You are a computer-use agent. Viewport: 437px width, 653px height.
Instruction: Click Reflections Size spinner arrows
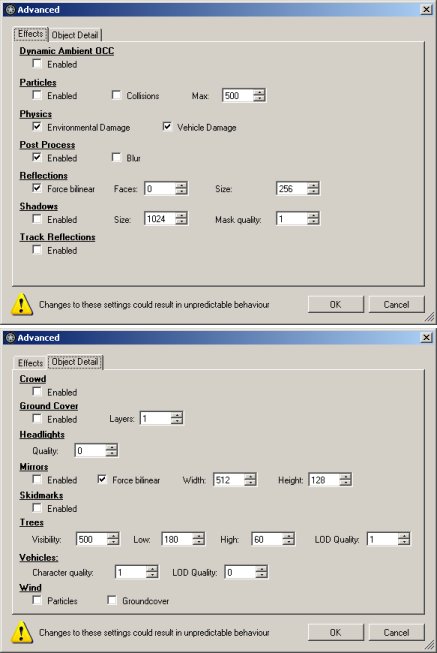313,189
